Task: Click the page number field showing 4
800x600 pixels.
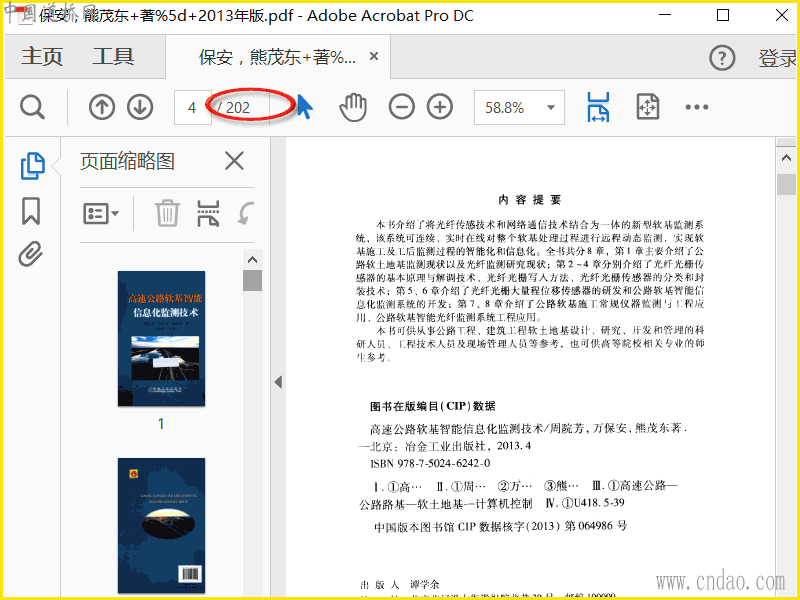Action: 192,108
